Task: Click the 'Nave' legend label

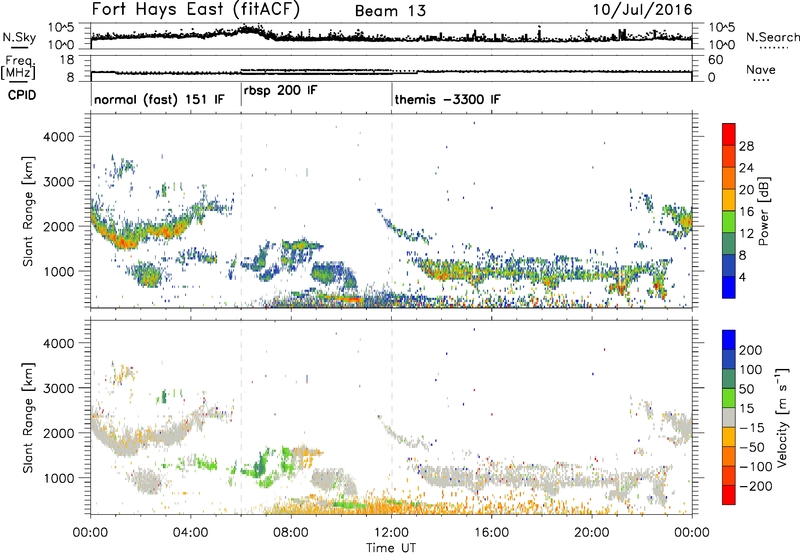Action: (x=761, y=69)
